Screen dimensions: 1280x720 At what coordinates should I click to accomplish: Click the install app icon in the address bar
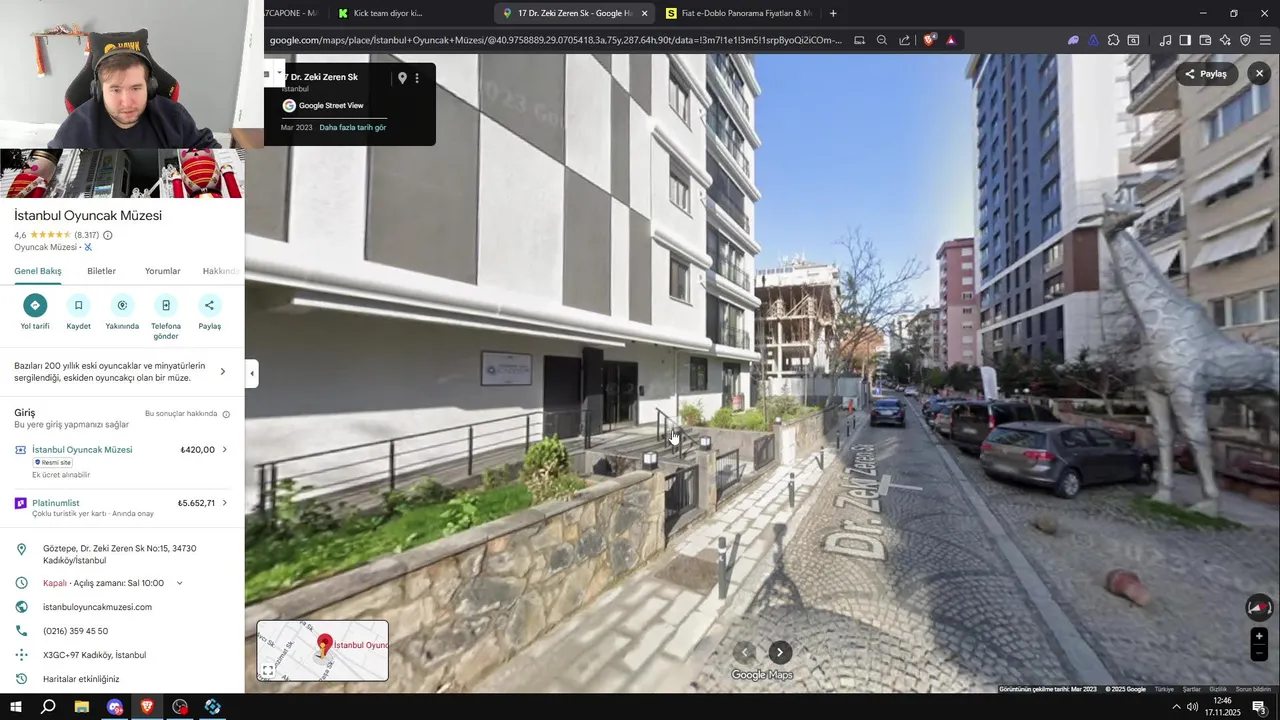coord(859,40)
